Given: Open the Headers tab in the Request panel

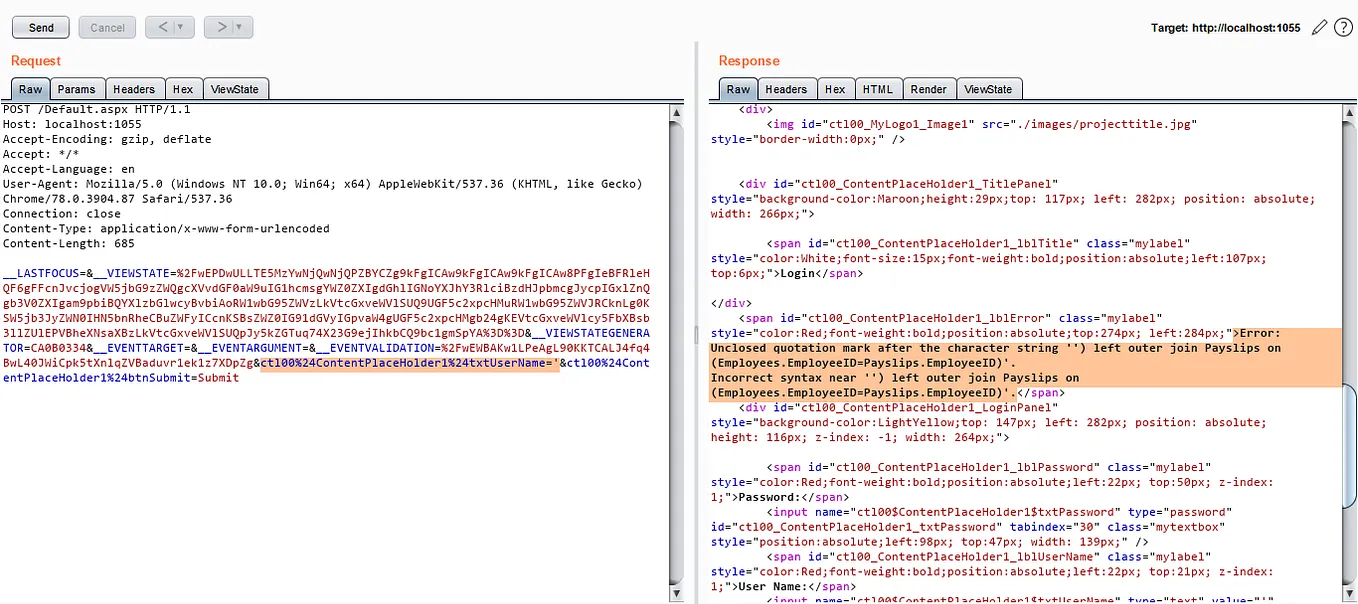Looking at the screenshot, I should tap(134, 89).
